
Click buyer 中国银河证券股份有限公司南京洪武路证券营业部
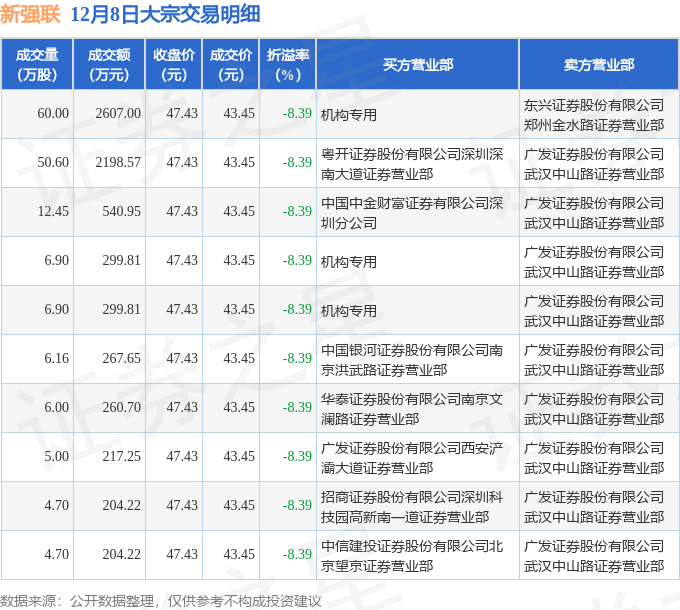[412, 360]
